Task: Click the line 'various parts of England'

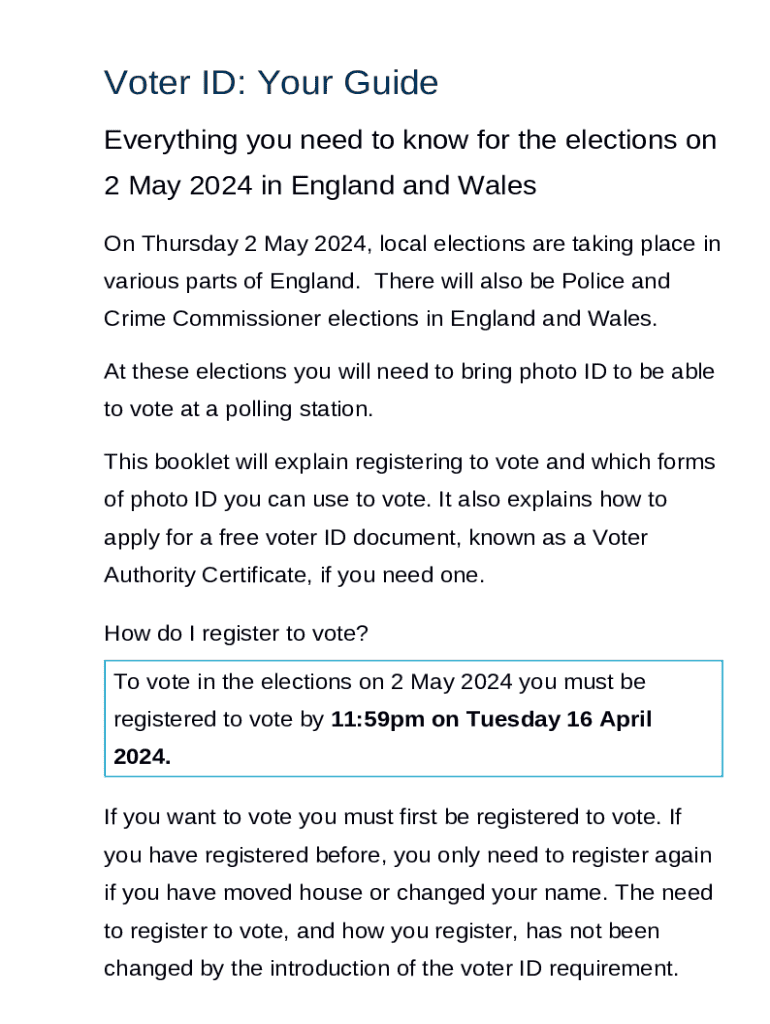Action: (387, 281)
